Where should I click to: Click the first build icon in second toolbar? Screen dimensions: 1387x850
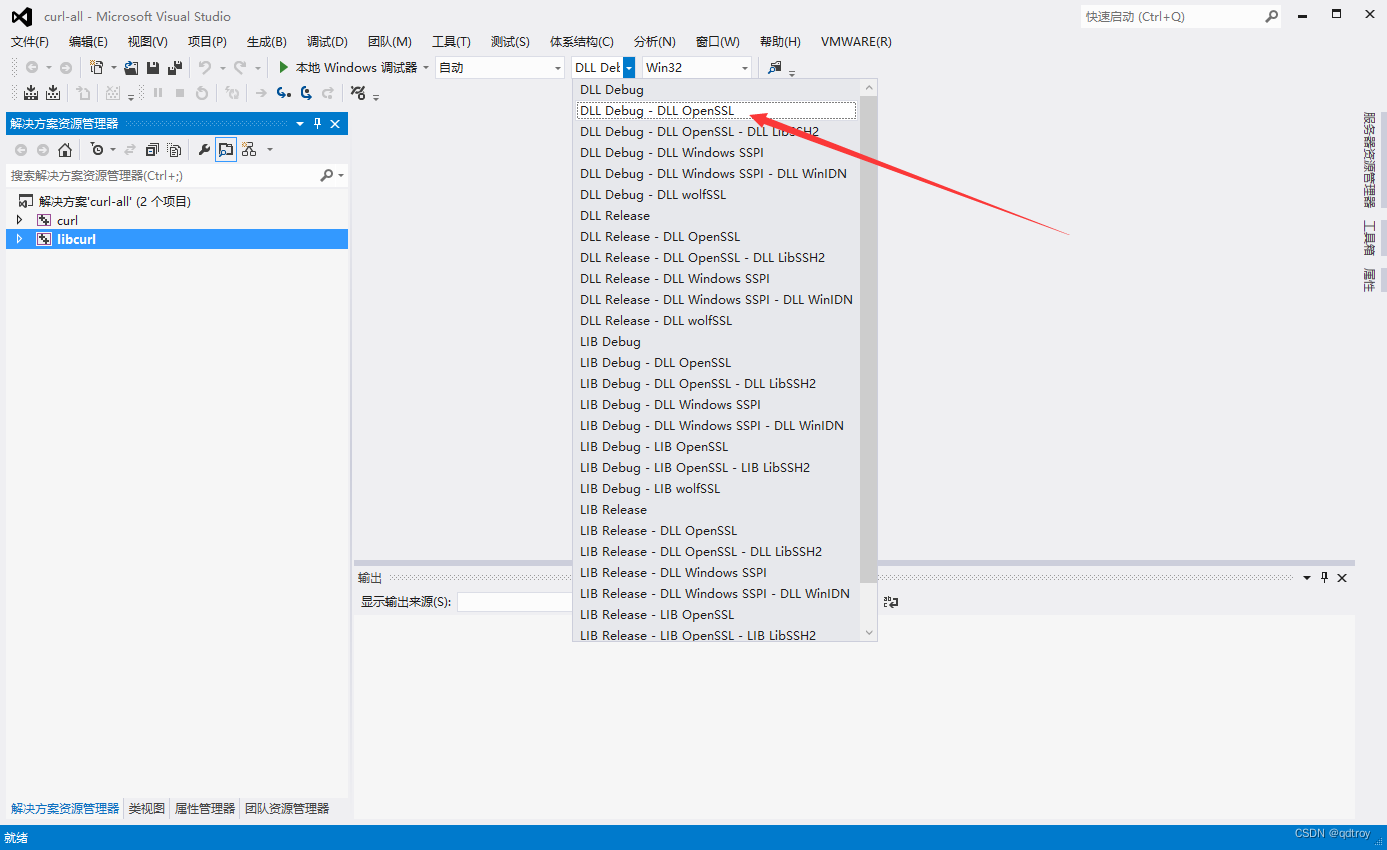tap(31, 93)
